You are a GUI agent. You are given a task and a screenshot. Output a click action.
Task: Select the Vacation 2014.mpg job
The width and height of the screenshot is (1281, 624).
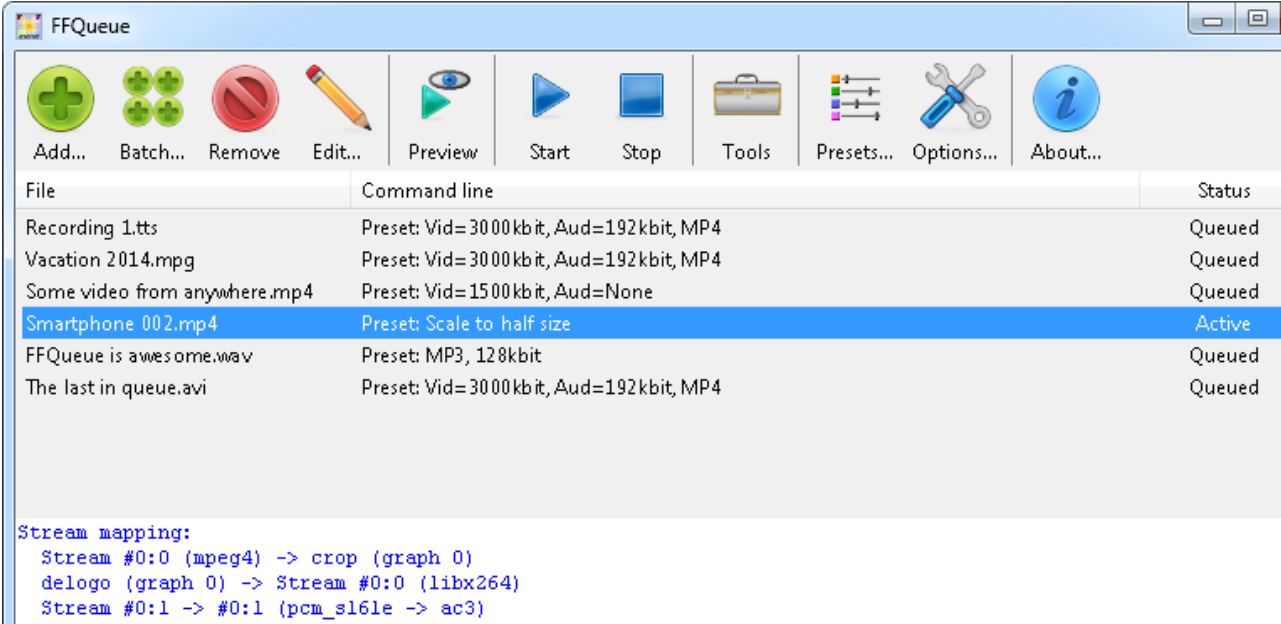(110, 260)
